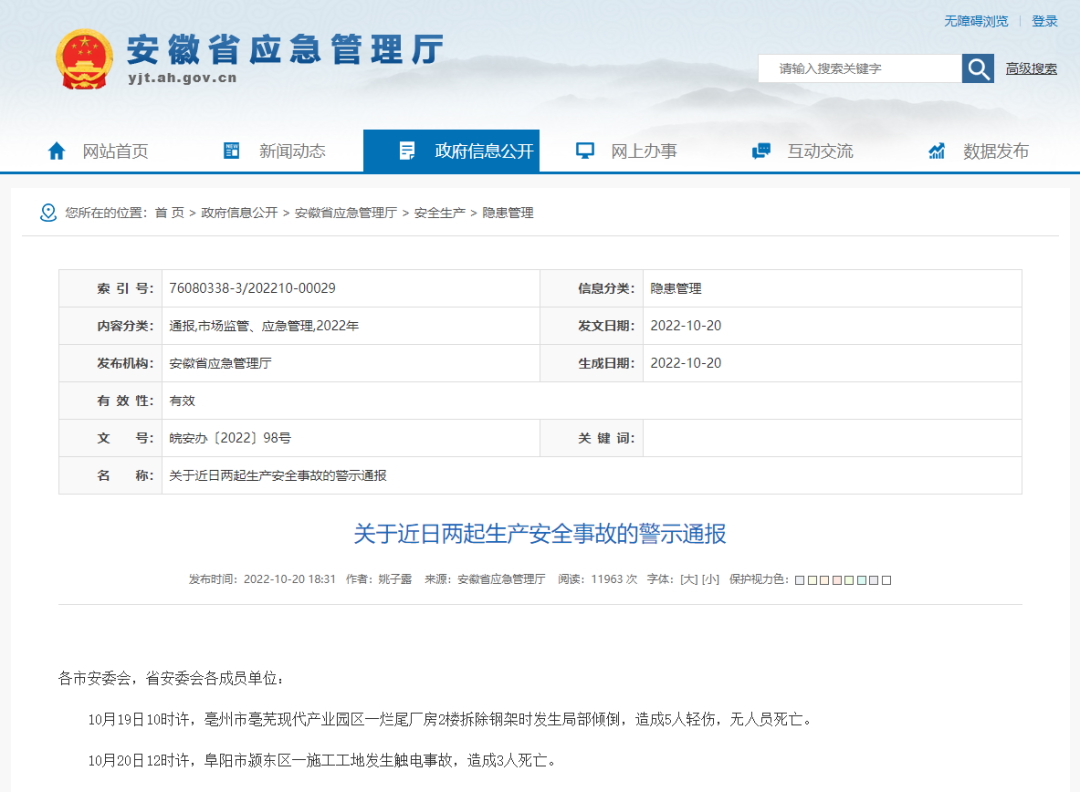Select the news icon next to 新闻动态
1080x792 pixels.
click(x=230, y=150)
